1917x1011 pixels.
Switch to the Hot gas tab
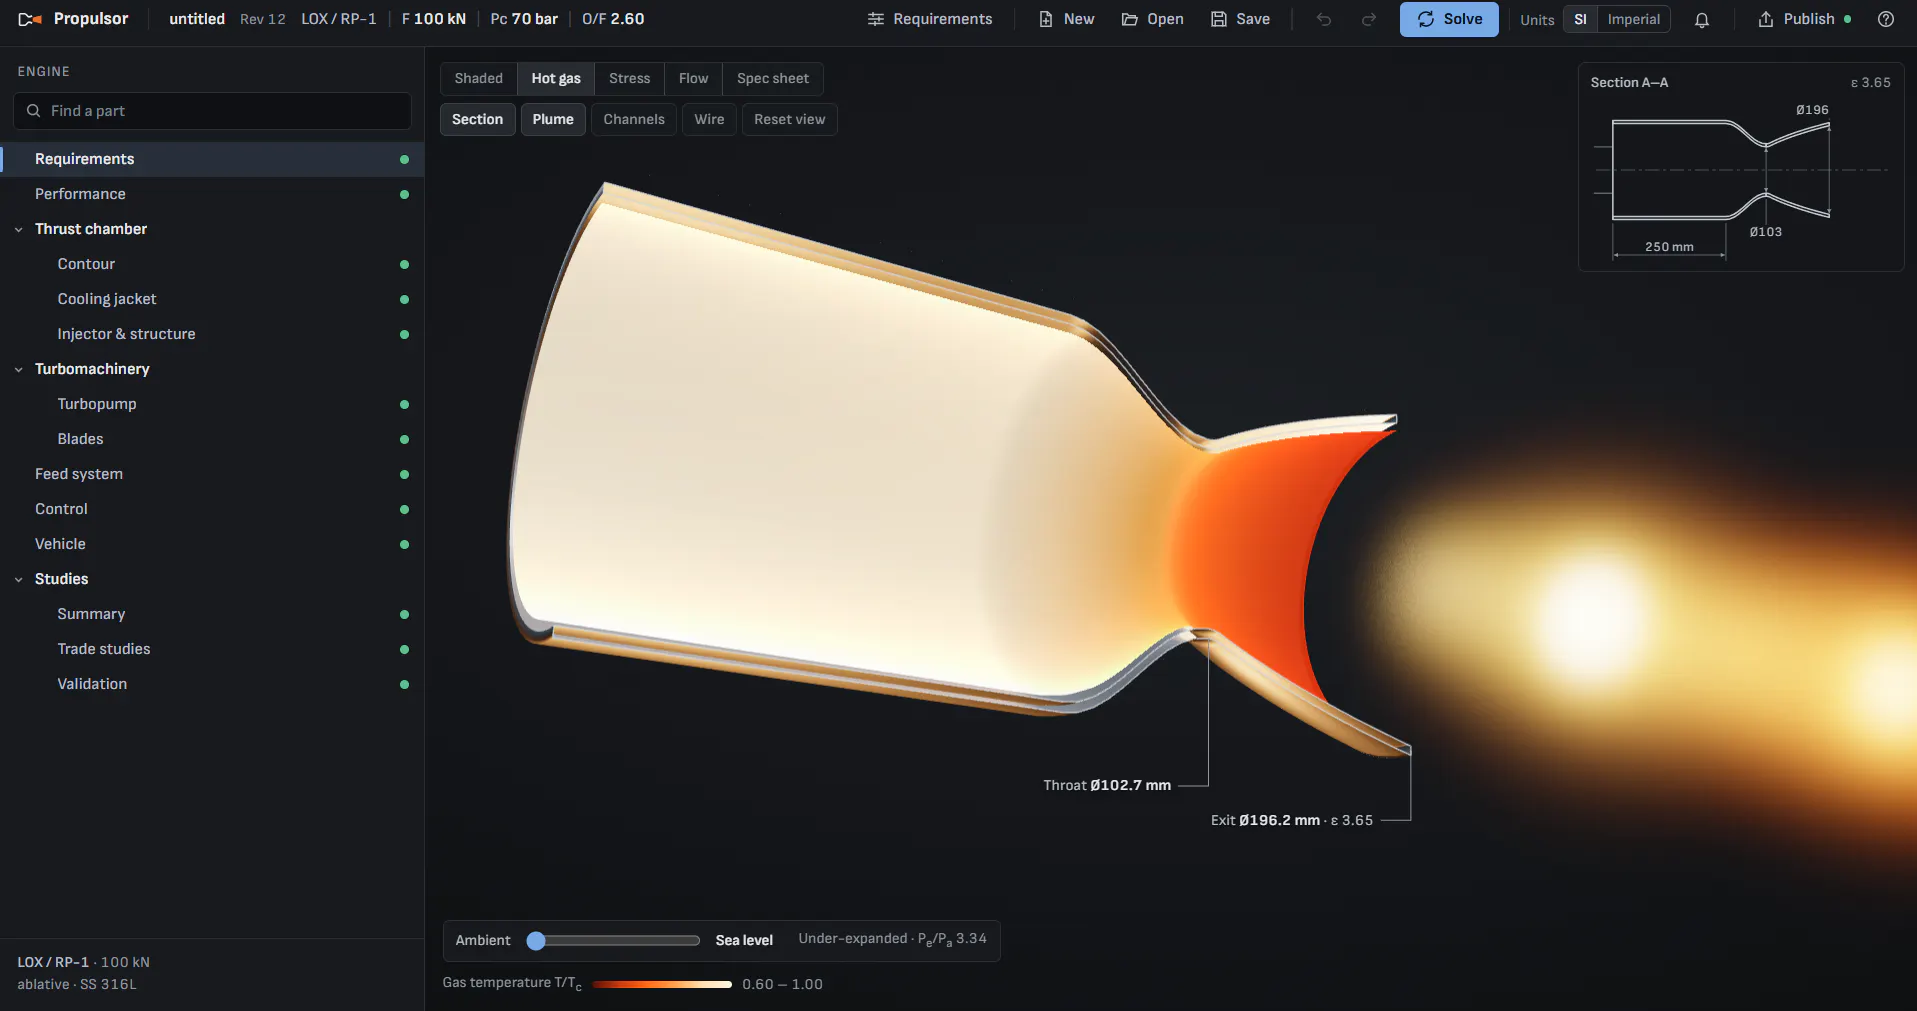point(556,78)
